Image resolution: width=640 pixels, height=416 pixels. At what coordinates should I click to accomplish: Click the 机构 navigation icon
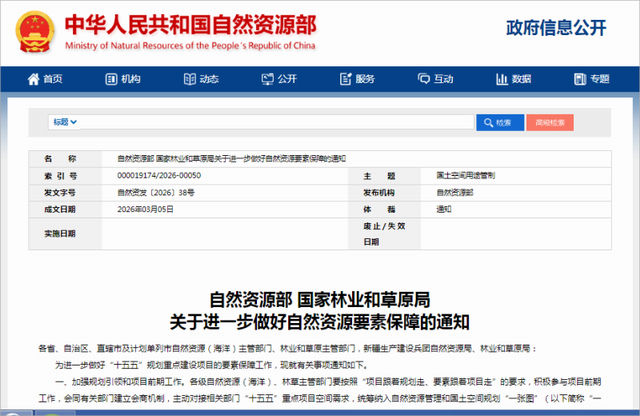coord(111,79)
